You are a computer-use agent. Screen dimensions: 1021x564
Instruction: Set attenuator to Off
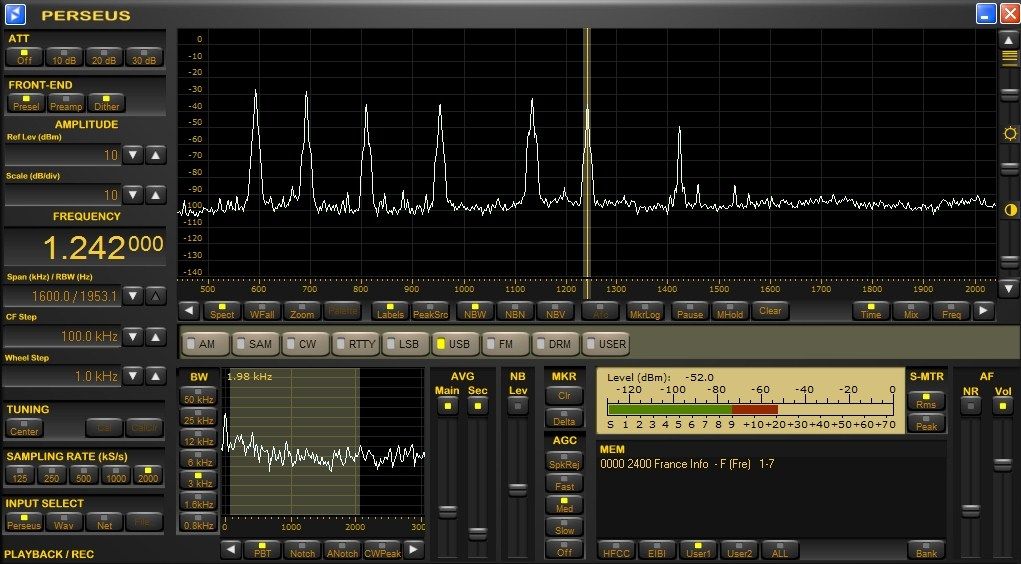[24, 57]
